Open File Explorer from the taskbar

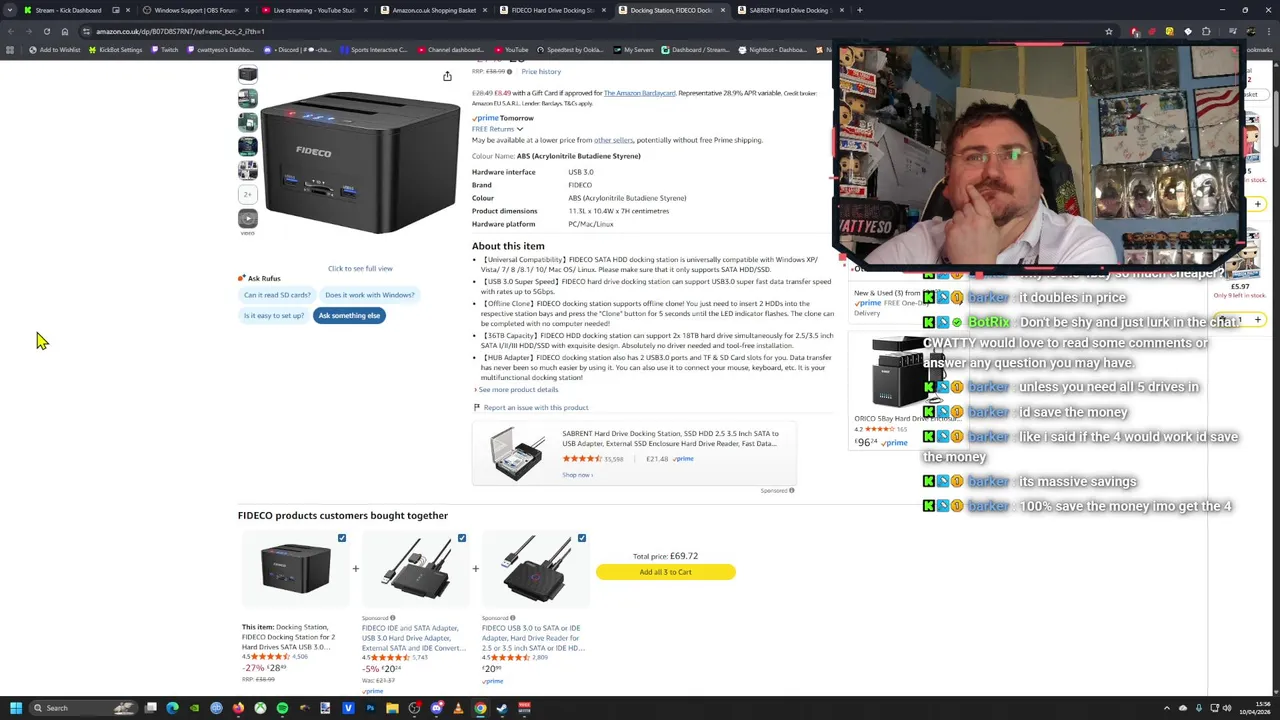pos(392,708)
